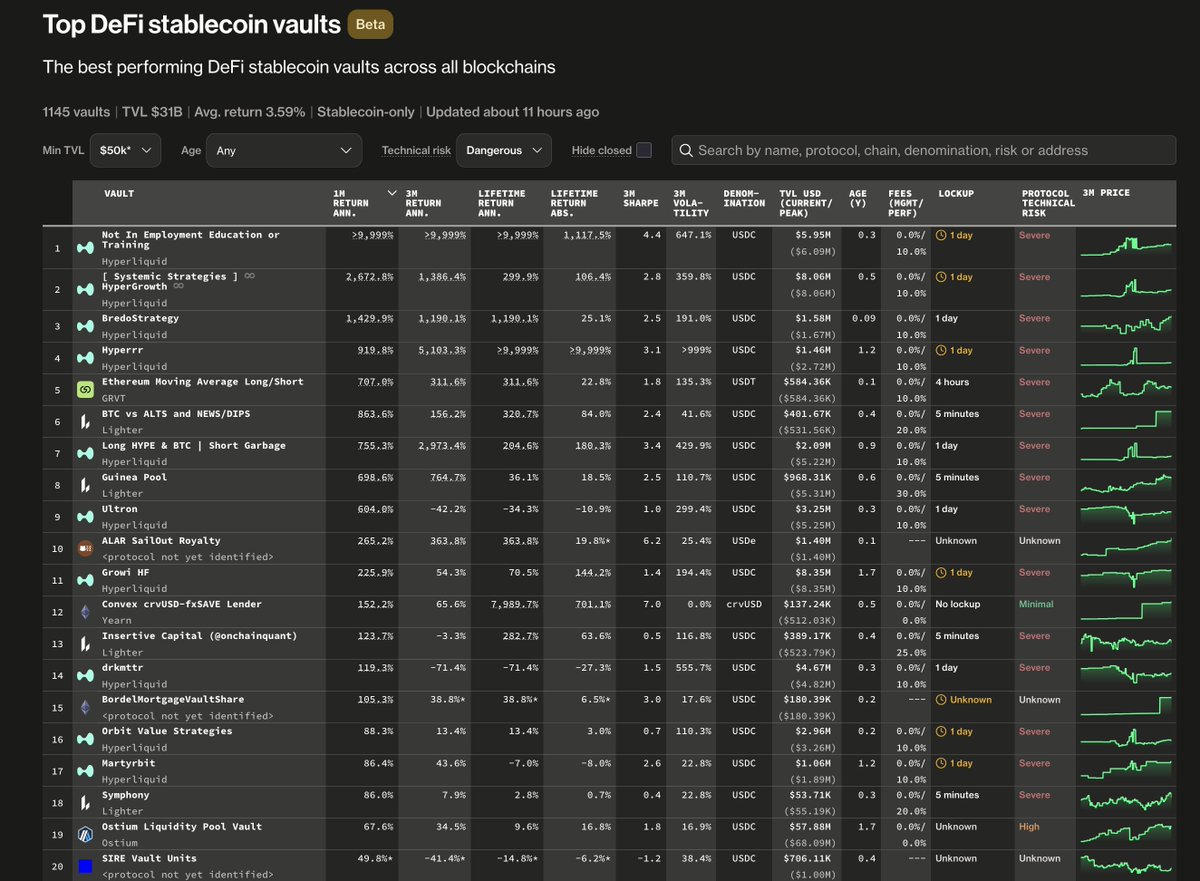Click the Ostium Liquidity Pool Vault icon
Viewport: 1200px width, 881px height.
86,834
